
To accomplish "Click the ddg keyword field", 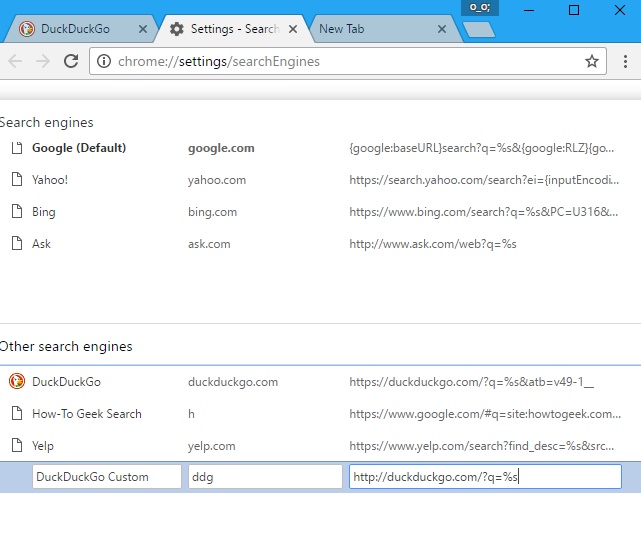I will 265,476.
